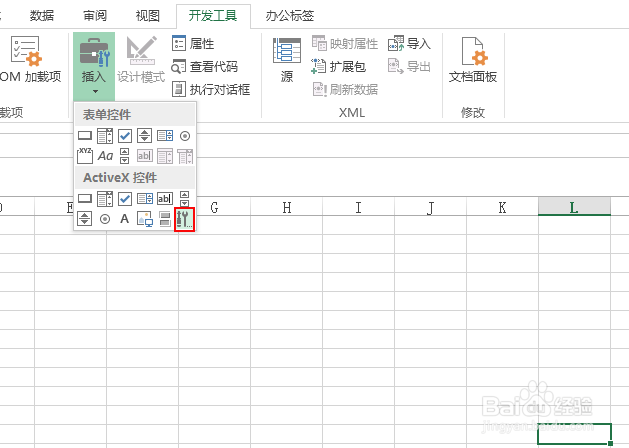This screenshot has height=448, width=629.
Task: Insert an ActiveX Scroll Bar
Action: point(185,199)
